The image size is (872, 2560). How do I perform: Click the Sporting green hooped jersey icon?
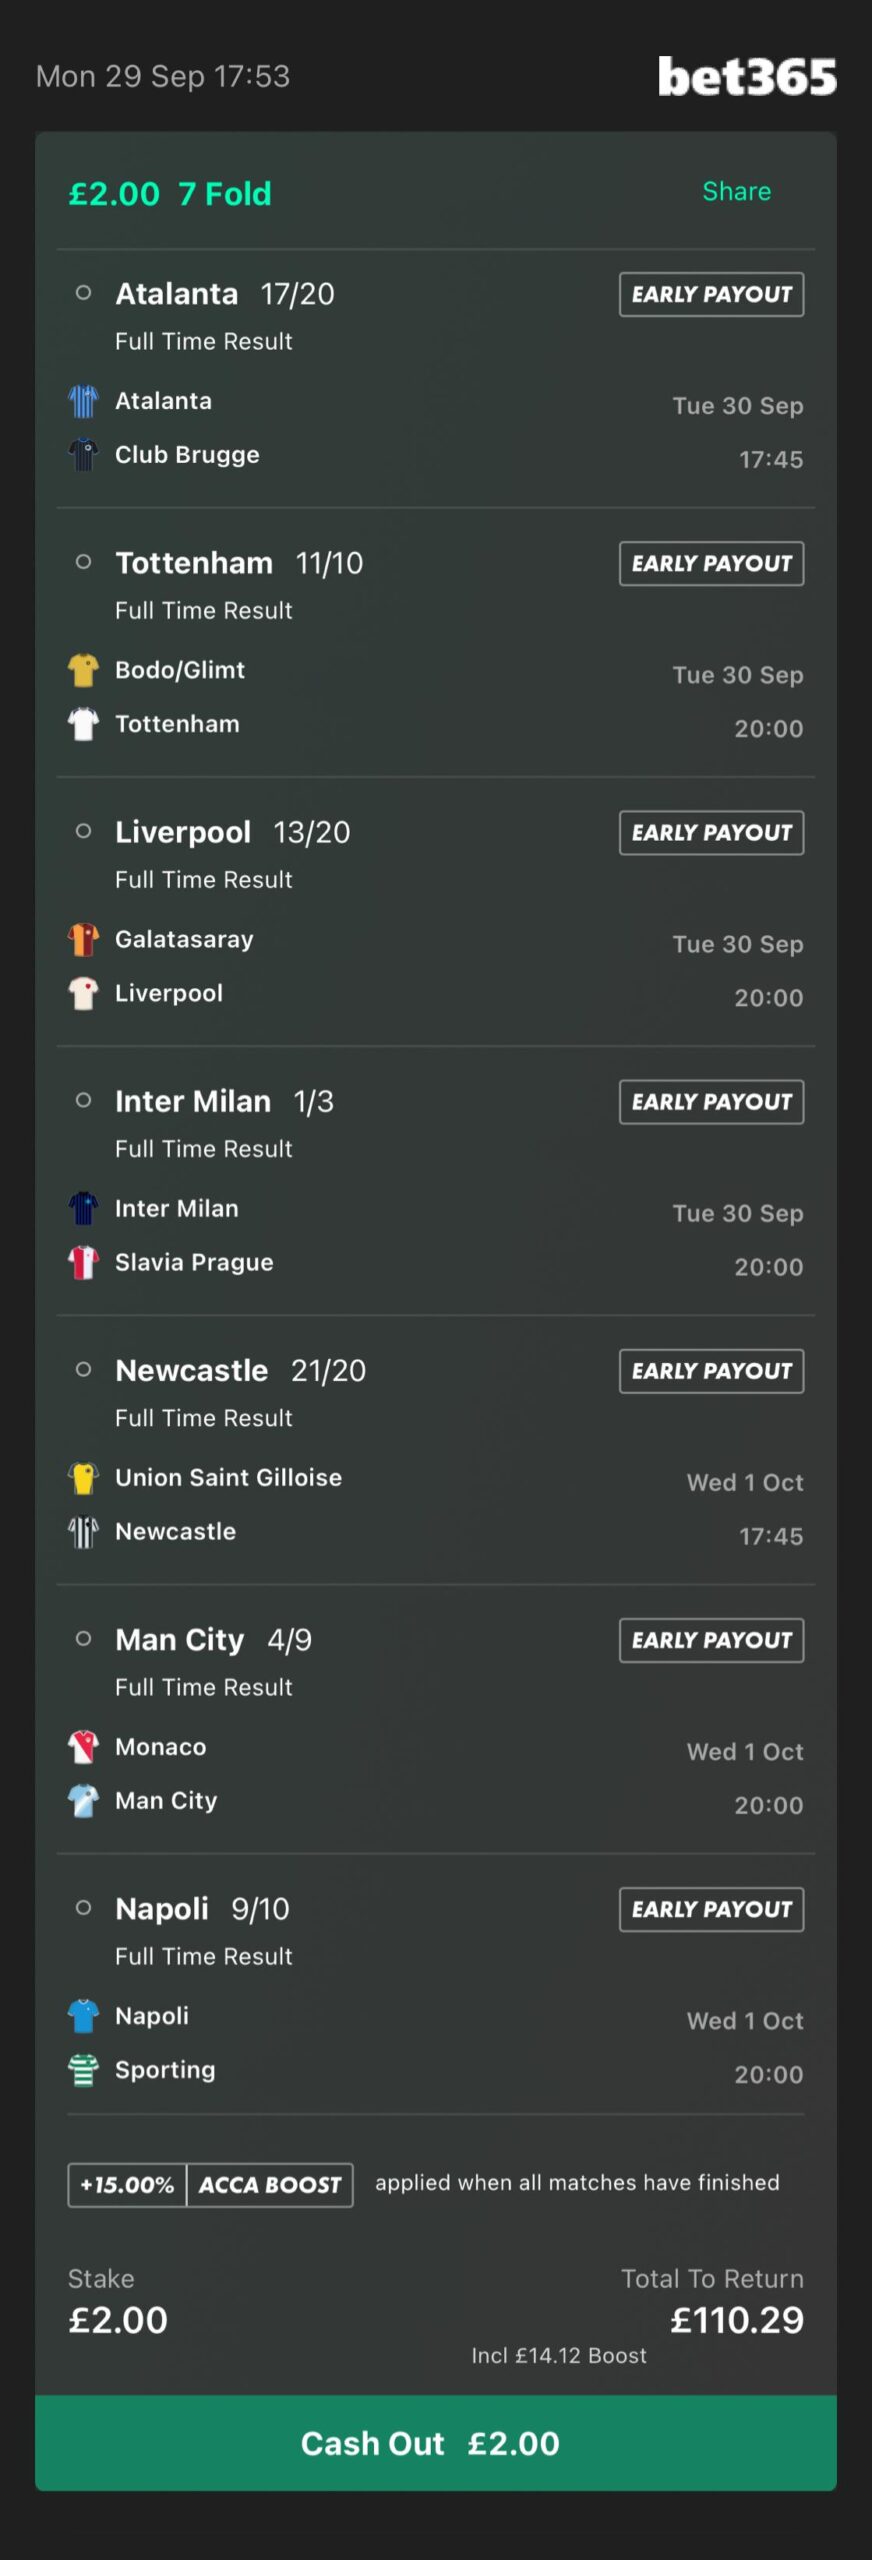click(x=83, y=2069)
